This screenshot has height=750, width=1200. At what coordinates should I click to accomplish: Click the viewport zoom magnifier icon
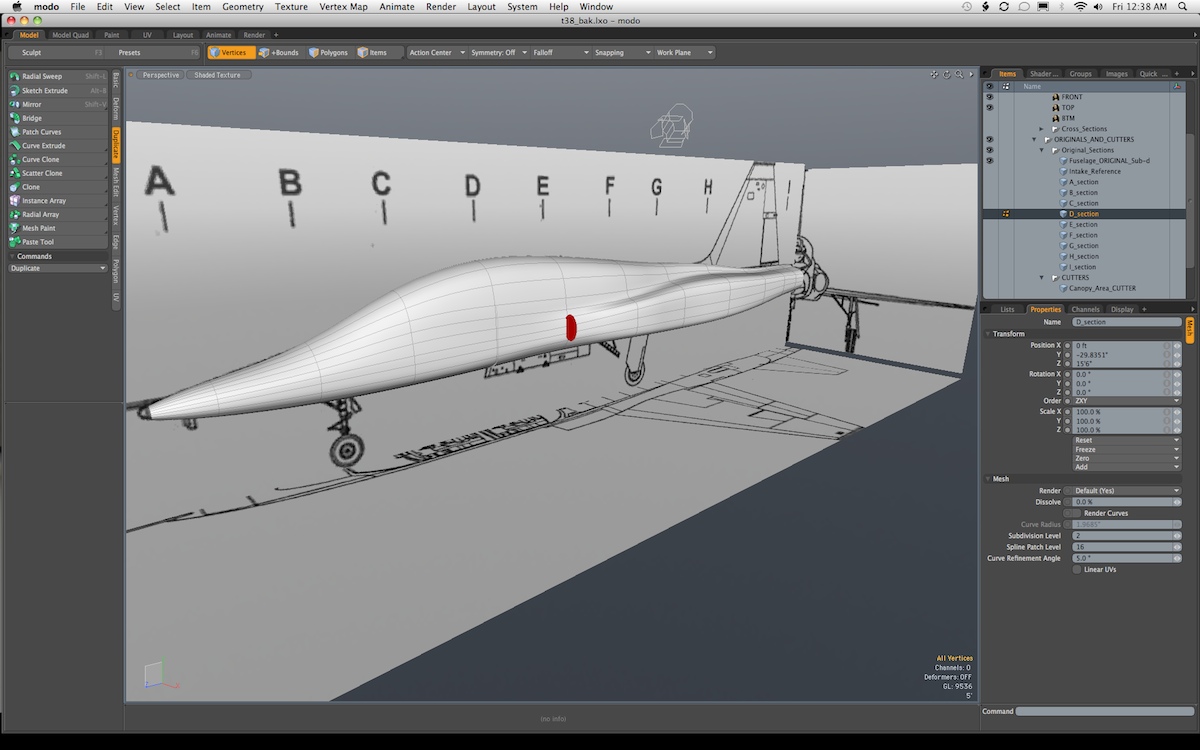click(959, 74)
